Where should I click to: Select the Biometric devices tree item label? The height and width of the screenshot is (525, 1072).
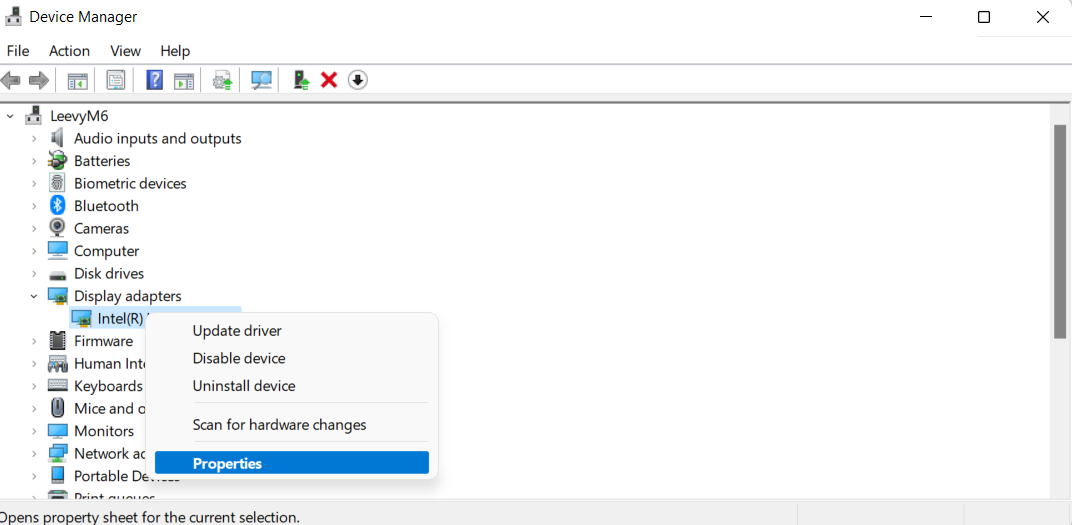pos(130,183)
